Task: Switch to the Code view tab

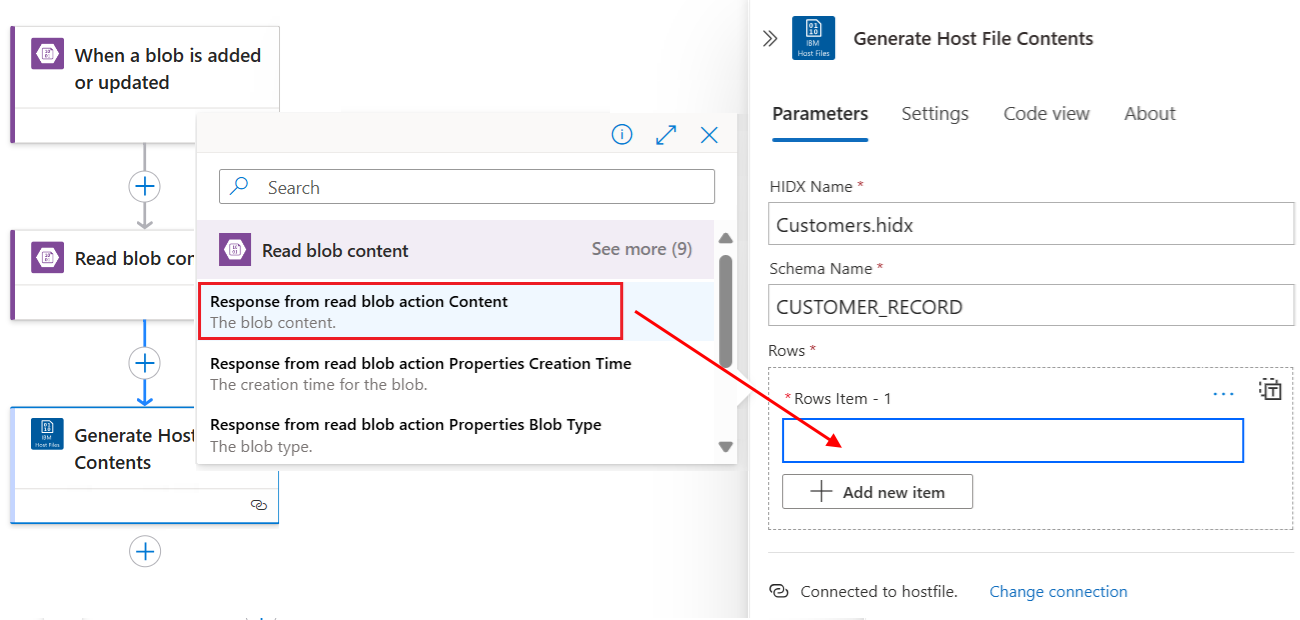Action: (1046, 114)
